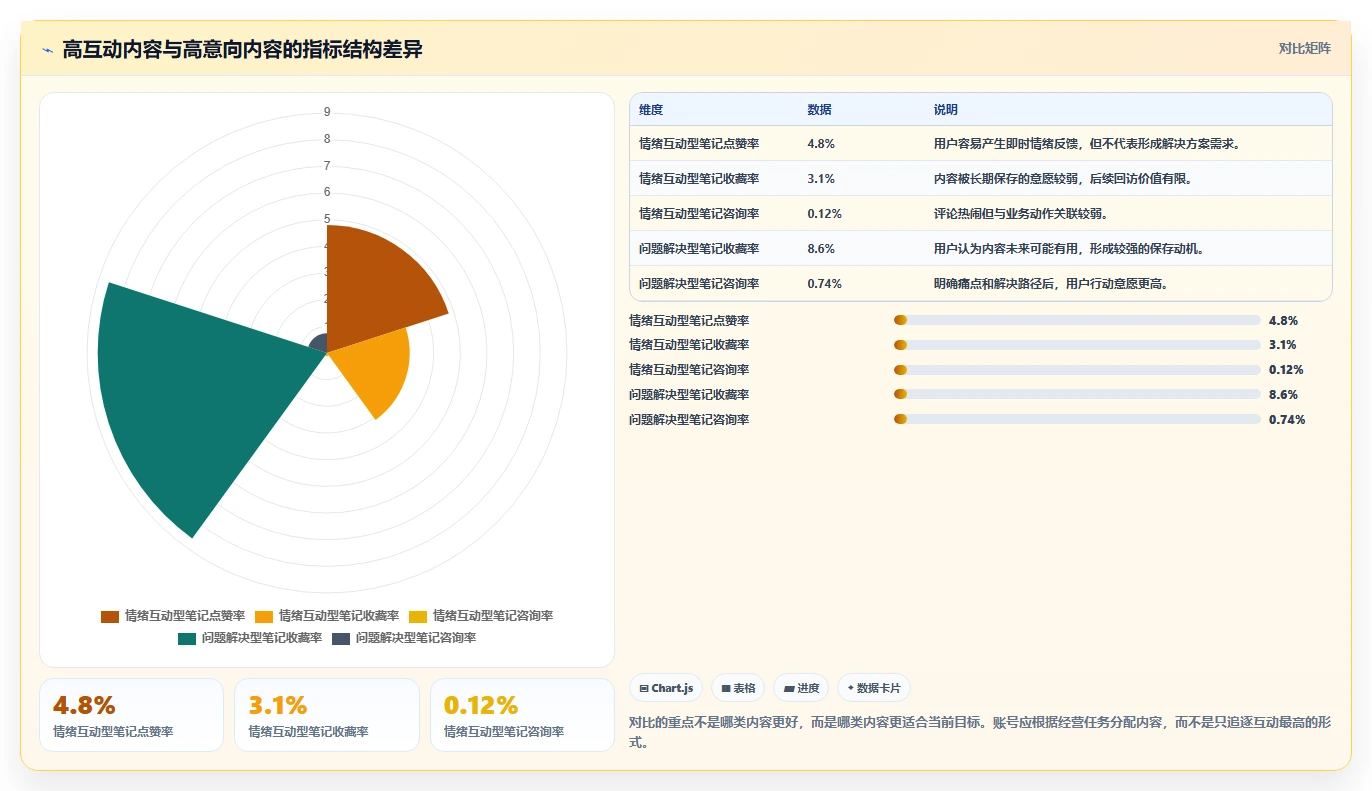The image size is (1372, 791).
Task: Toggle legend swatch for 问题解决型笔记咨询率
Action: click(341, 638)
